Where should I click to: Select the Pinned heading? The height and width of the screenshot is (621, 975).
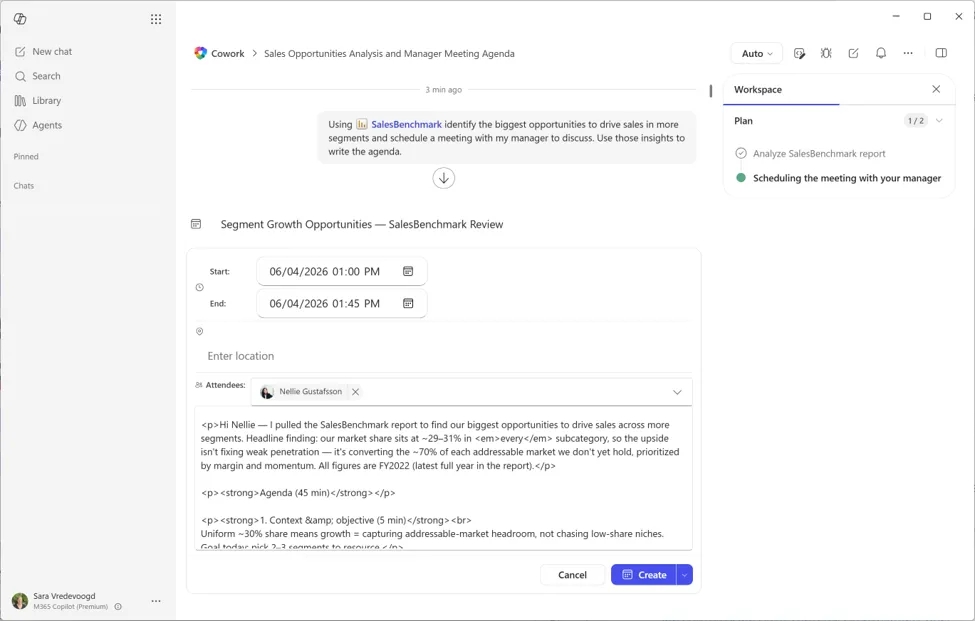[26, 157]
